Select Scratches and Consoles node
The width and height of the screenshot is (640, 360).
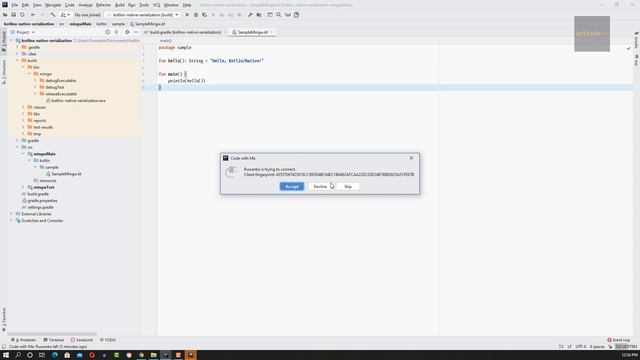pyautogui.click(x=39, y=220)
